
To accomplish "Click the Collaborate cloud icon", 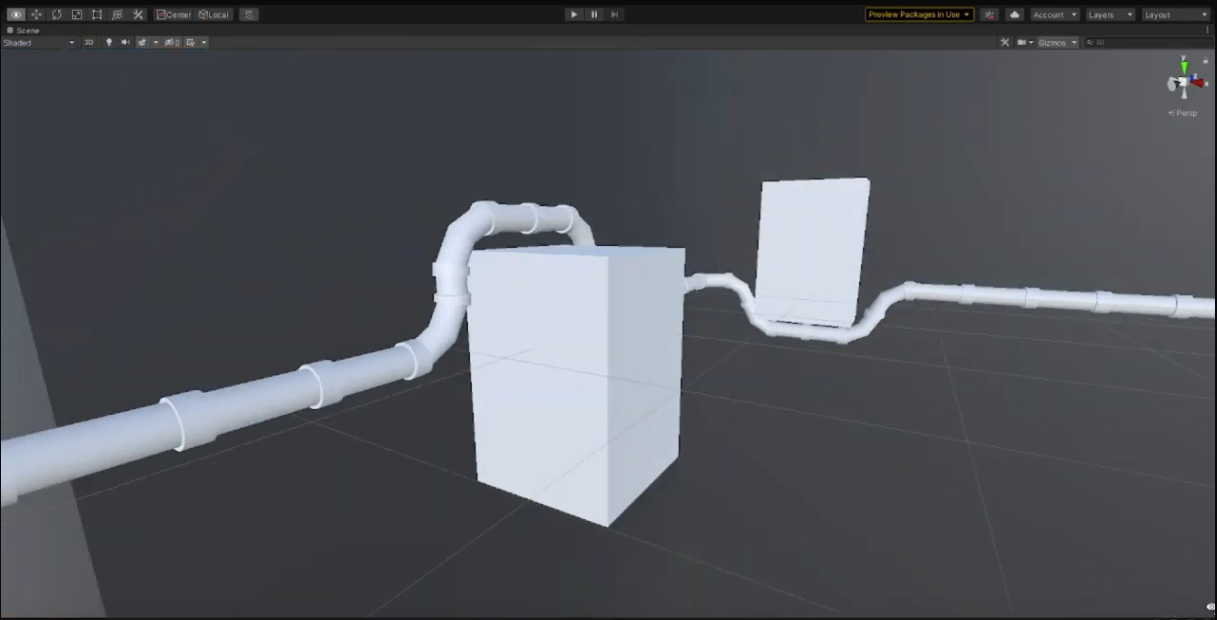I will click(x=1015, y=14).
